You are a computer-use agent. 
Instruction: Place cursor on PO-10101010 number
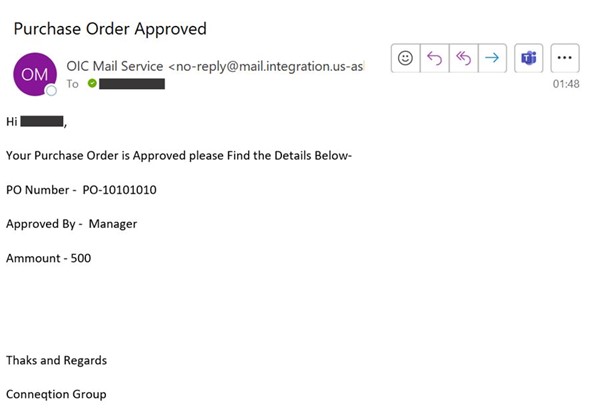[x=119, y=190]
